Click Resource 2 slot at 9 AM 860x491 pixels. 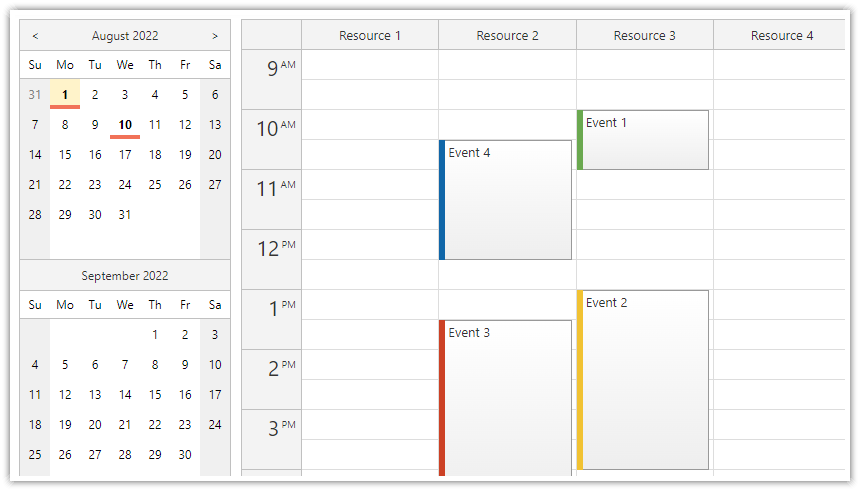pos(507,65)
